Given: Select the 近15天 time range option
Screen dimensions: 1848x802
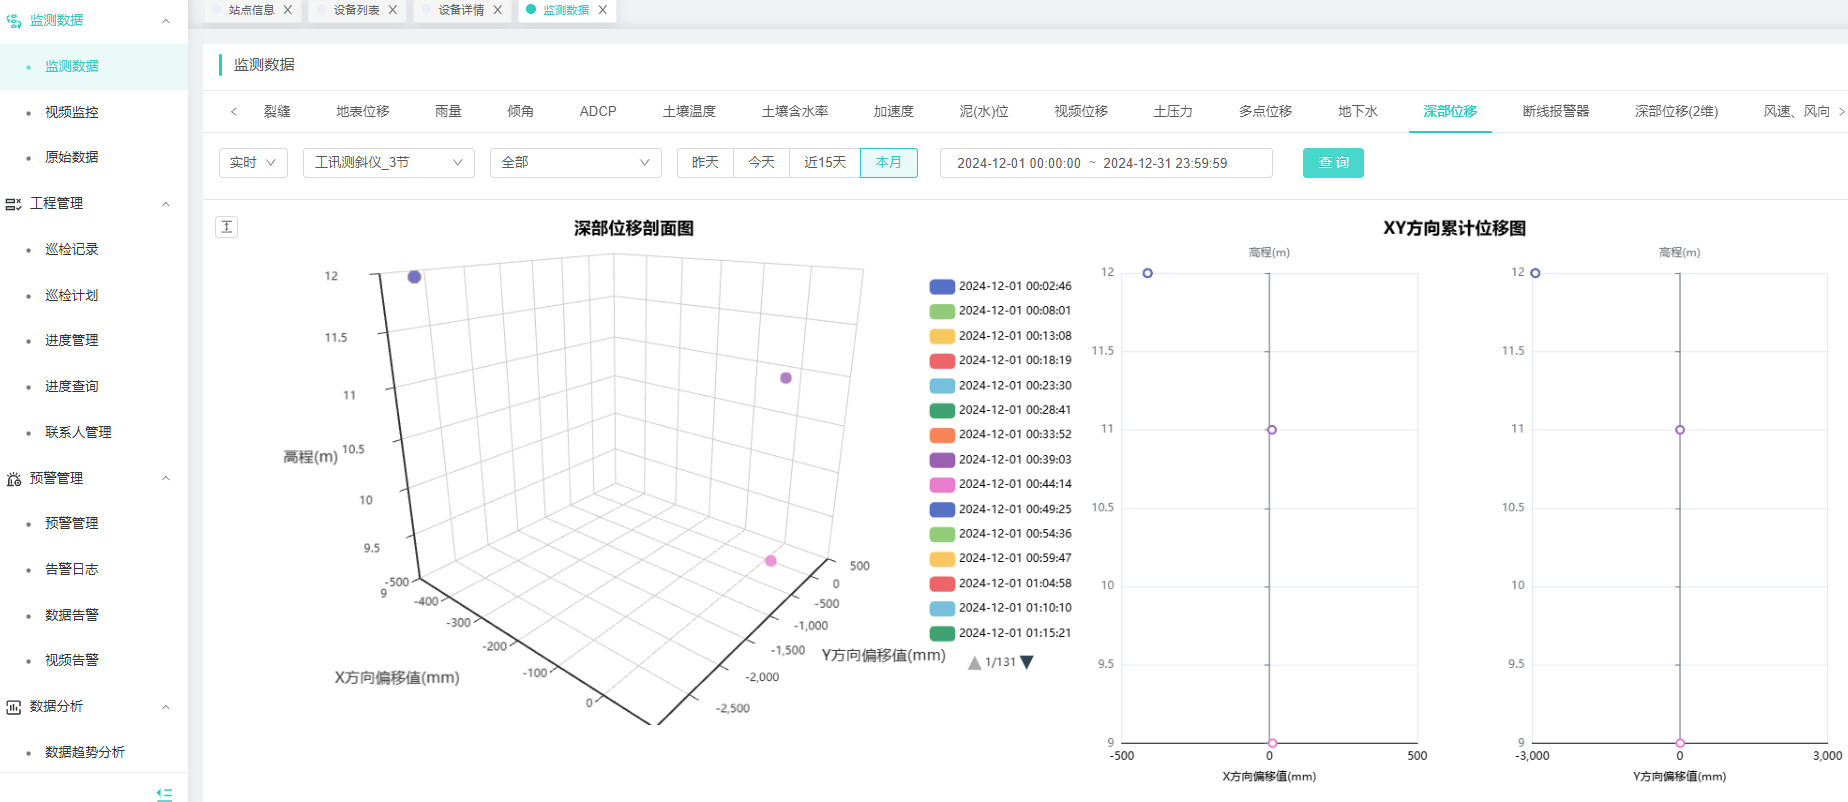Looking at the screenshot, I should click(825, 162).
